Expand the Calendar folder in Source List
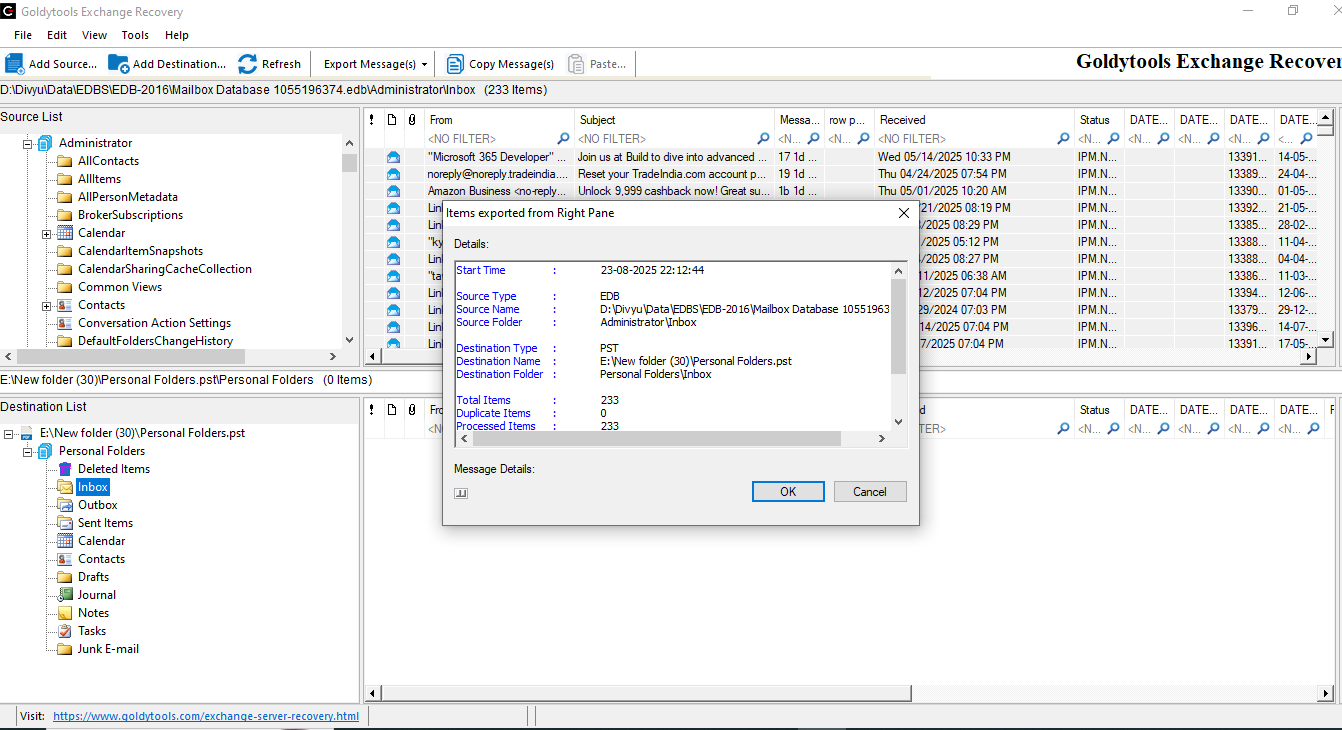This screenshot has height=730, width=1342. tap(47, 234)
